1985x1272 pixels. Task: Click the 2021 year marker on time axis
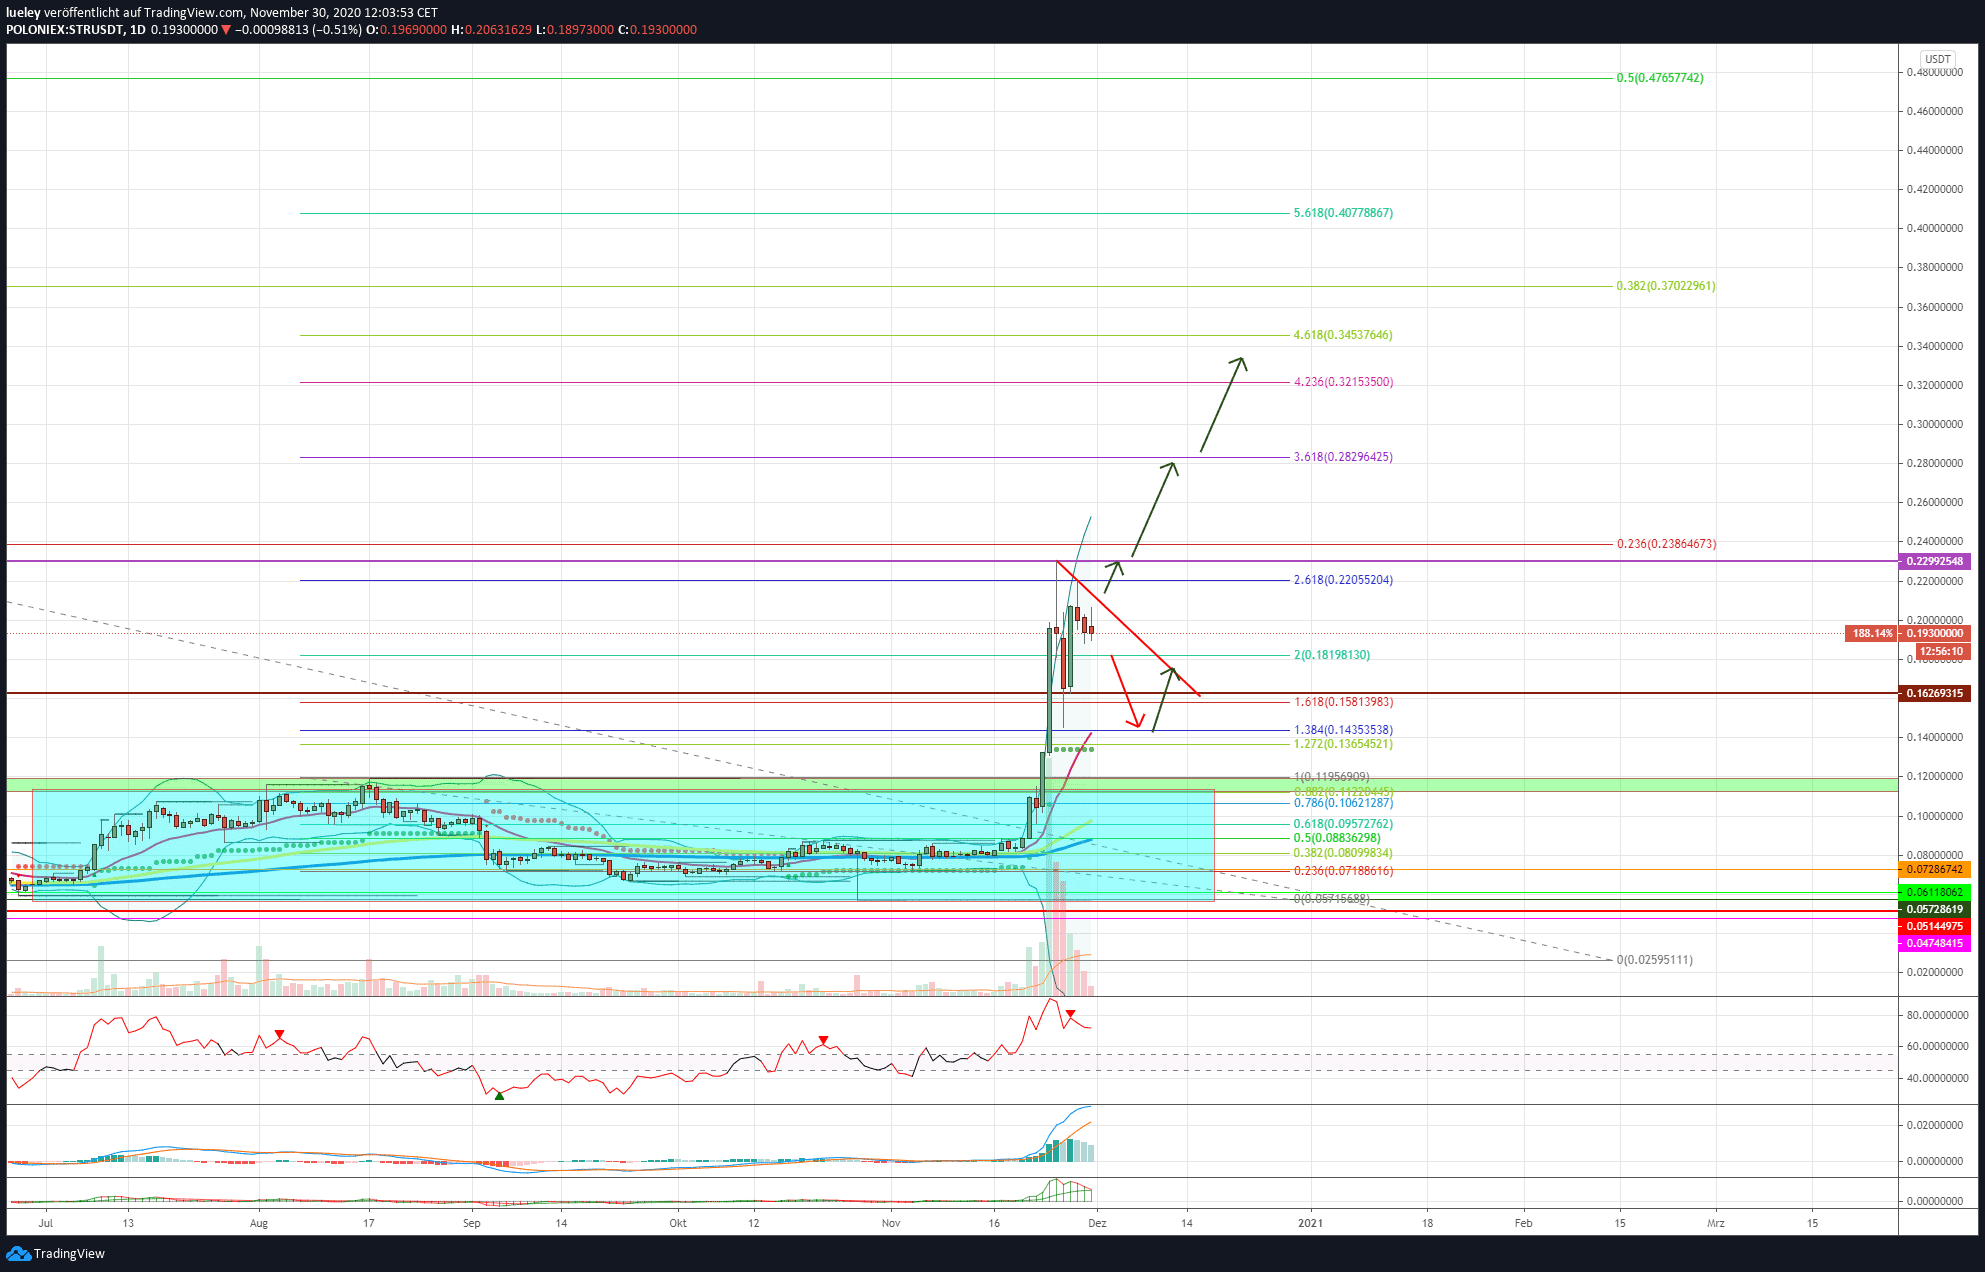tap(1310, 1222)
